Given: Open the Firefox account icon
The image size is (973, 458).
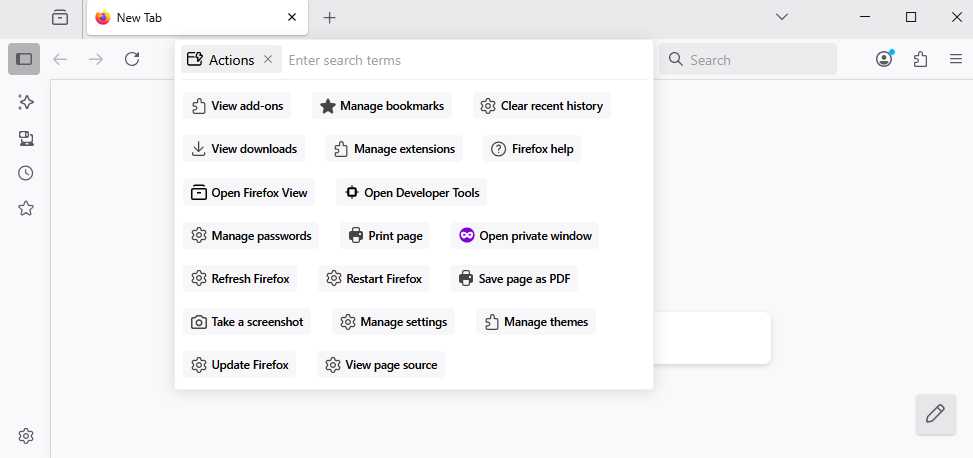Looking at the screenshot, I should pos(884,60).
